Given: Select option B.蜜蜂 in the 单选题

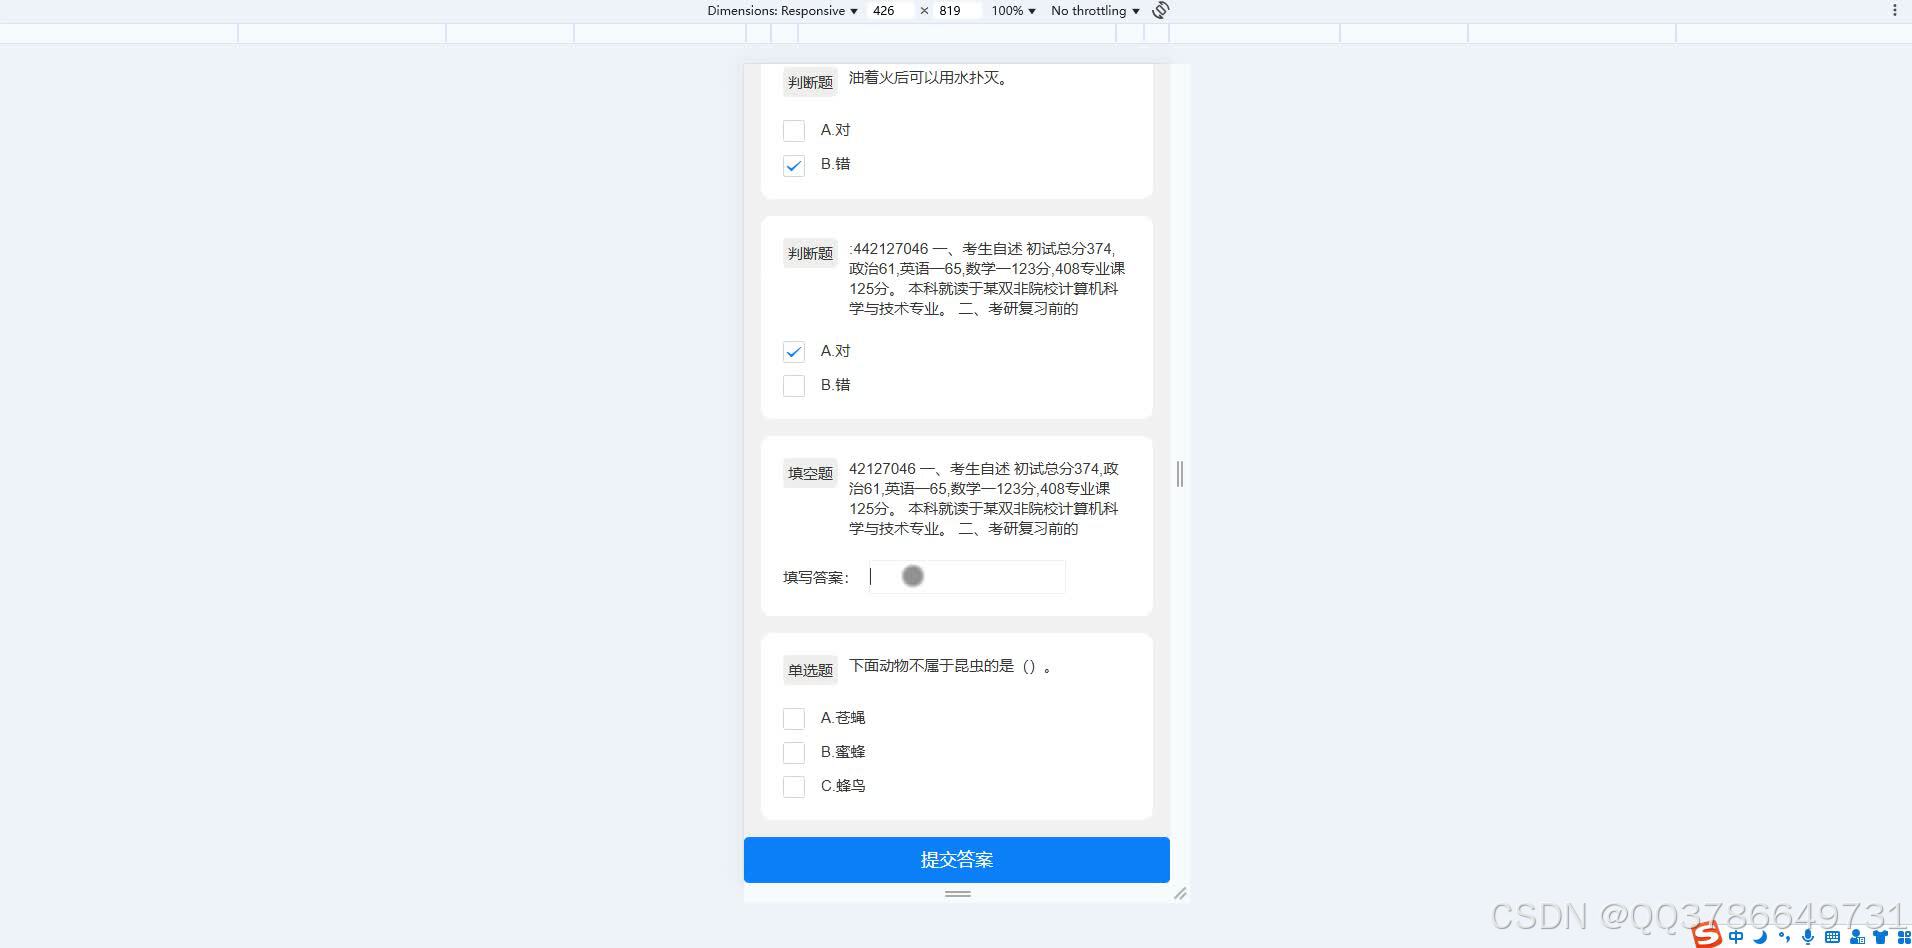Looking at the screenshot, I should (793, 752).
